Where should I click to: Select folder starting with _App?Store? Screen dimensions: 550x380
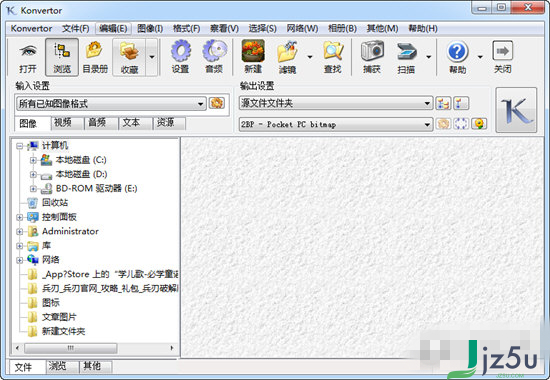pyautogui.click(x=110, y=274)
